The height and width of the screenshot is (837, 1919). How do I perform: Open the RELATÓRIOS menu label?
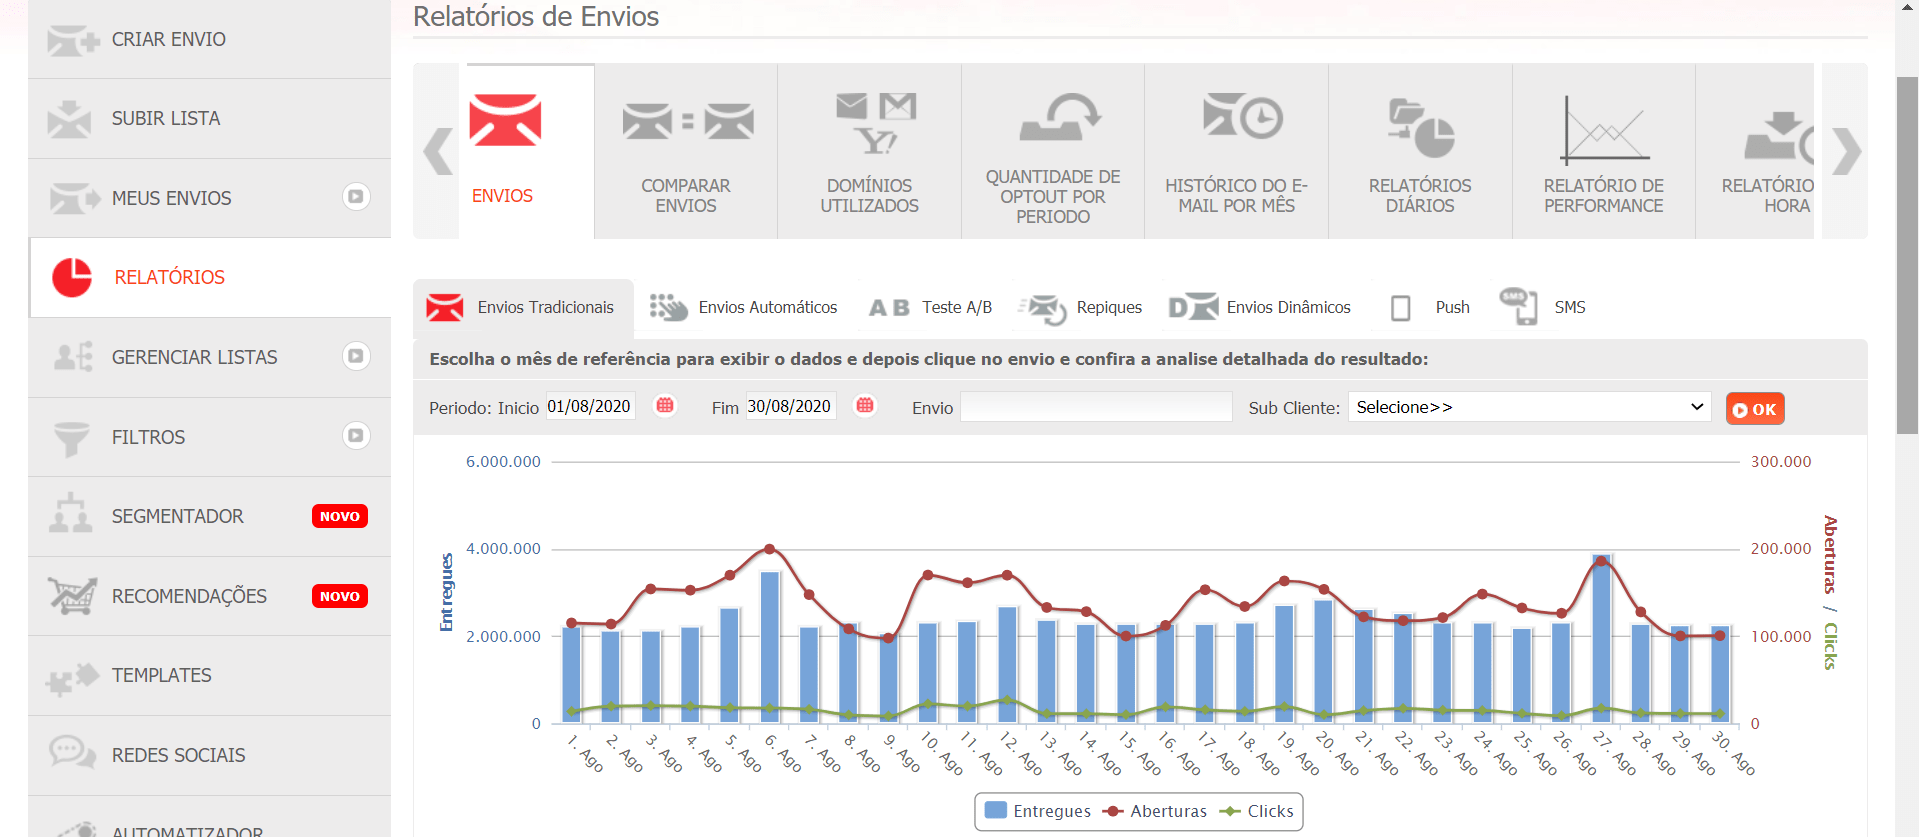click(x=169, y=278)
